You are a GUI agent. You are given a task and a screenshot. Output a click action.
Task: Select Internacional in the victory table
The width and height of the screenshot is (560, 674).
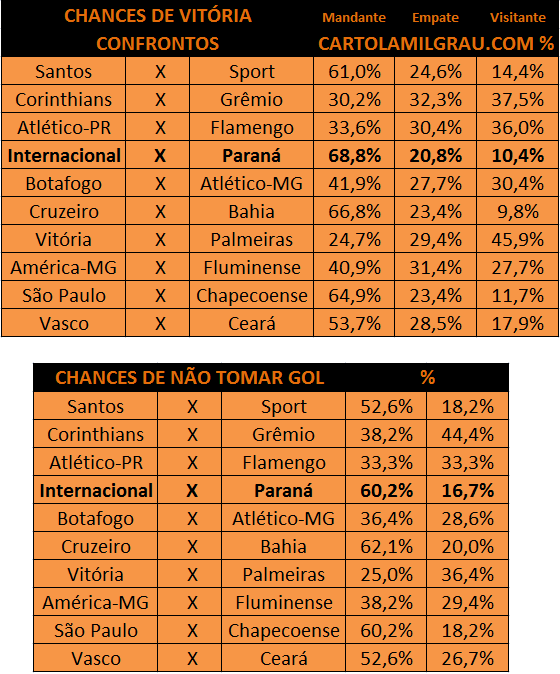pyautogui.click(x=64, y=155)
